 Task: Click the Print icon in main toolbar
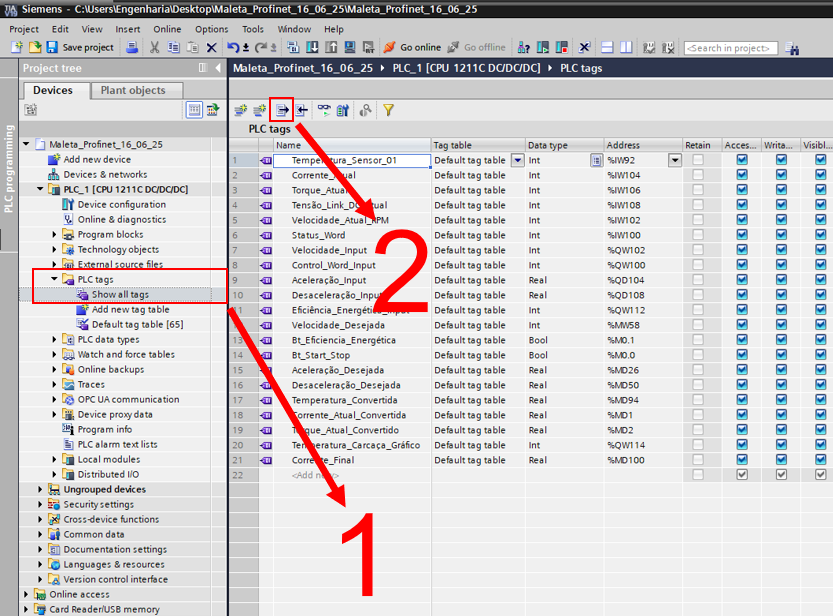(x=134, y=47)
